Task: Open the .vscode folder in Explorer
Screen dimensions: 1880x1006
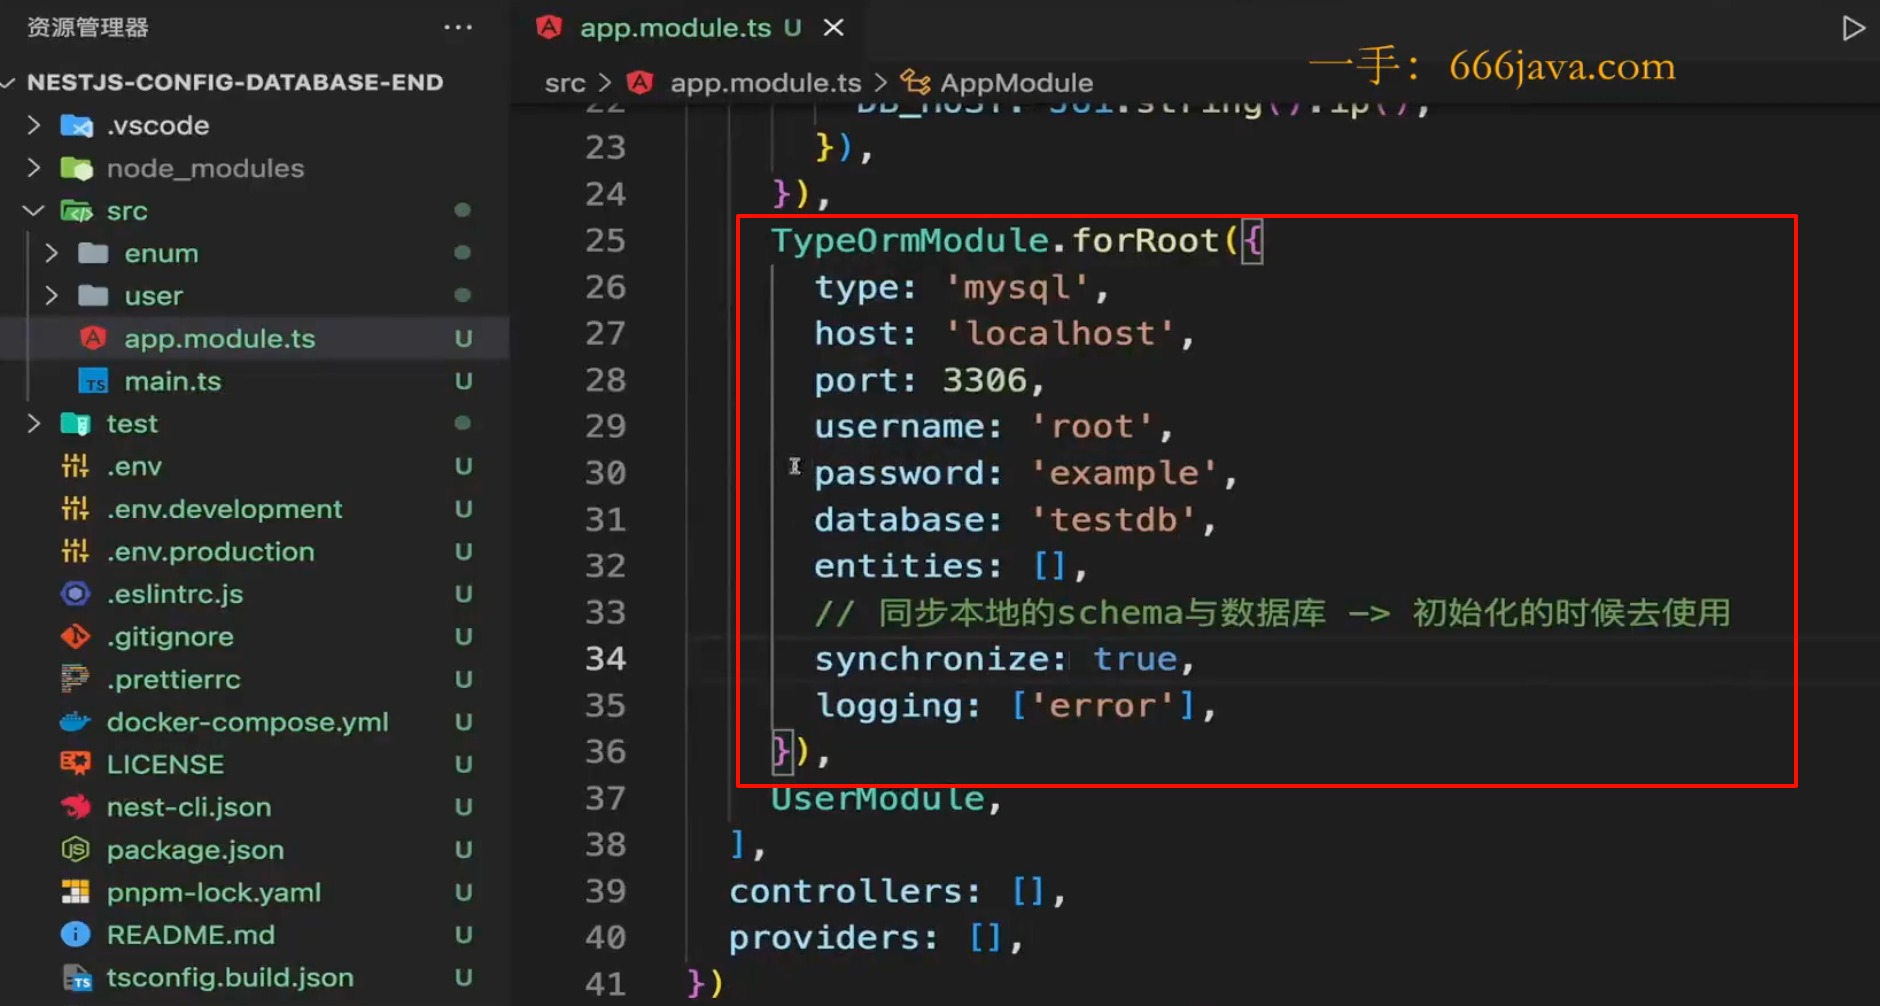Action: 158,125
